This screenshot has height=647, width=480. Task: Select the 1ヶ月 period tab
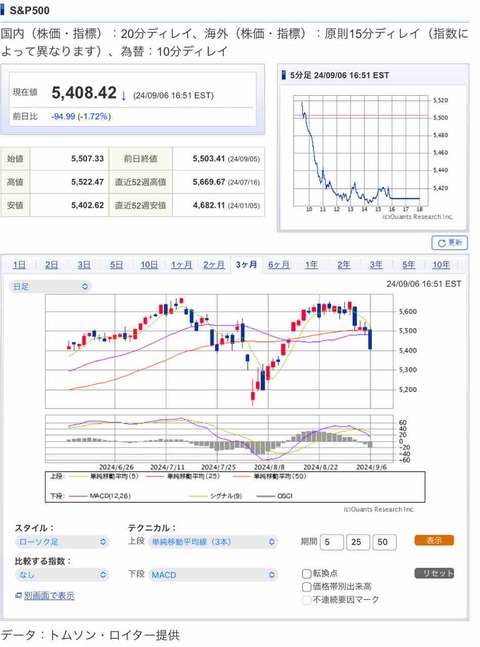182,264
